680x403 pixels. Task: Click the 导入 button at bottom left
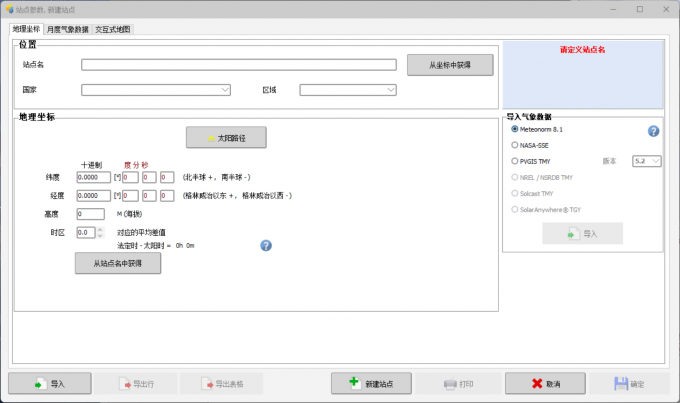pos(50,383)
